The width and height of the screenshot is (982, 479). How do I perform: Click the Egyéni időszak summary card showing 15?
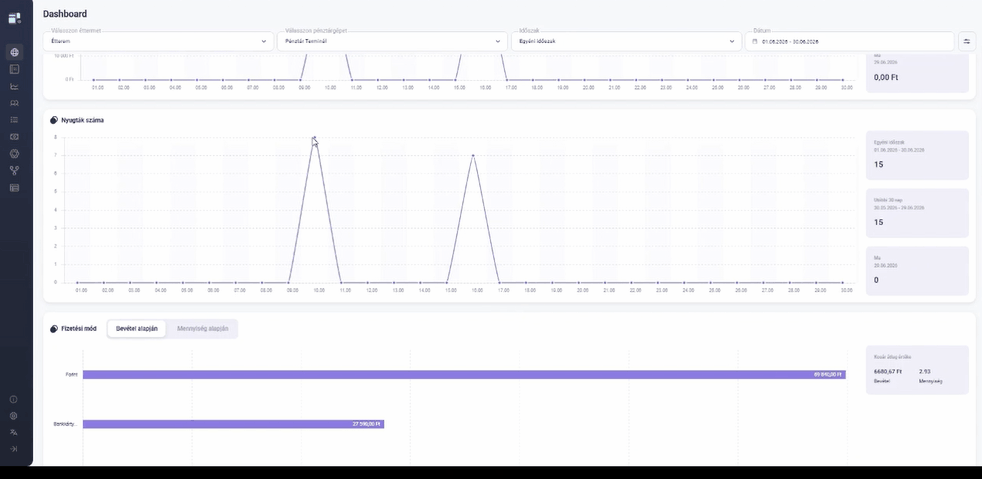tap(917, 155)
